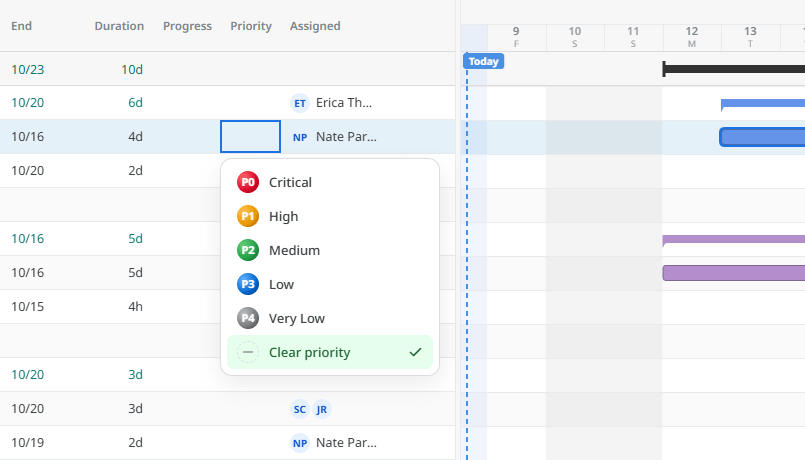Screen dimensions: 805x460
Task: Choose High from the priority menu
Action: point(330,216)
